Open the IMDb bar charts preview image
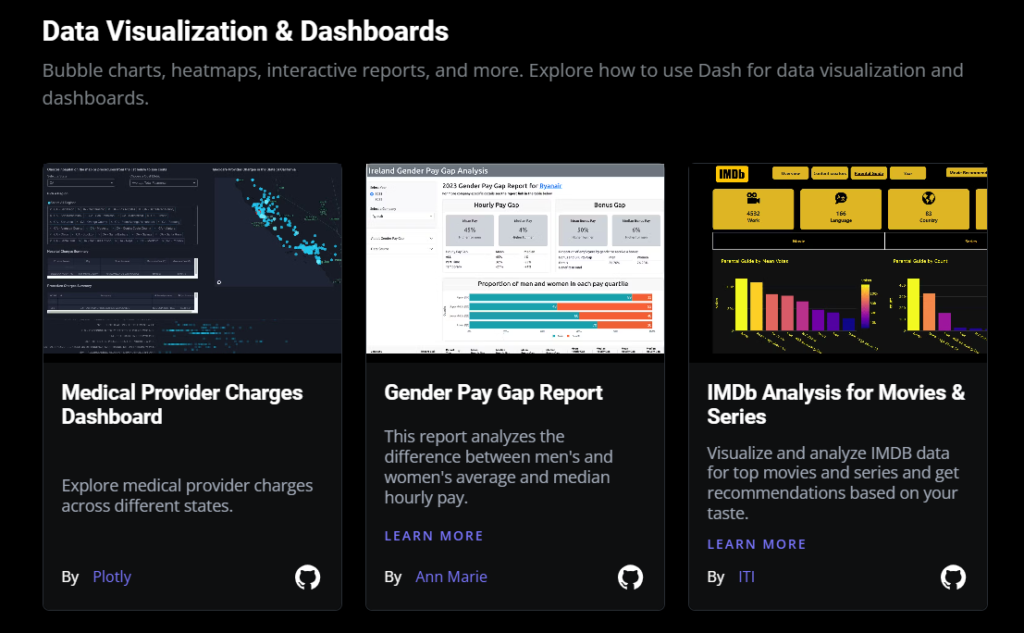The image size is (1024, 633). [838, 300]
